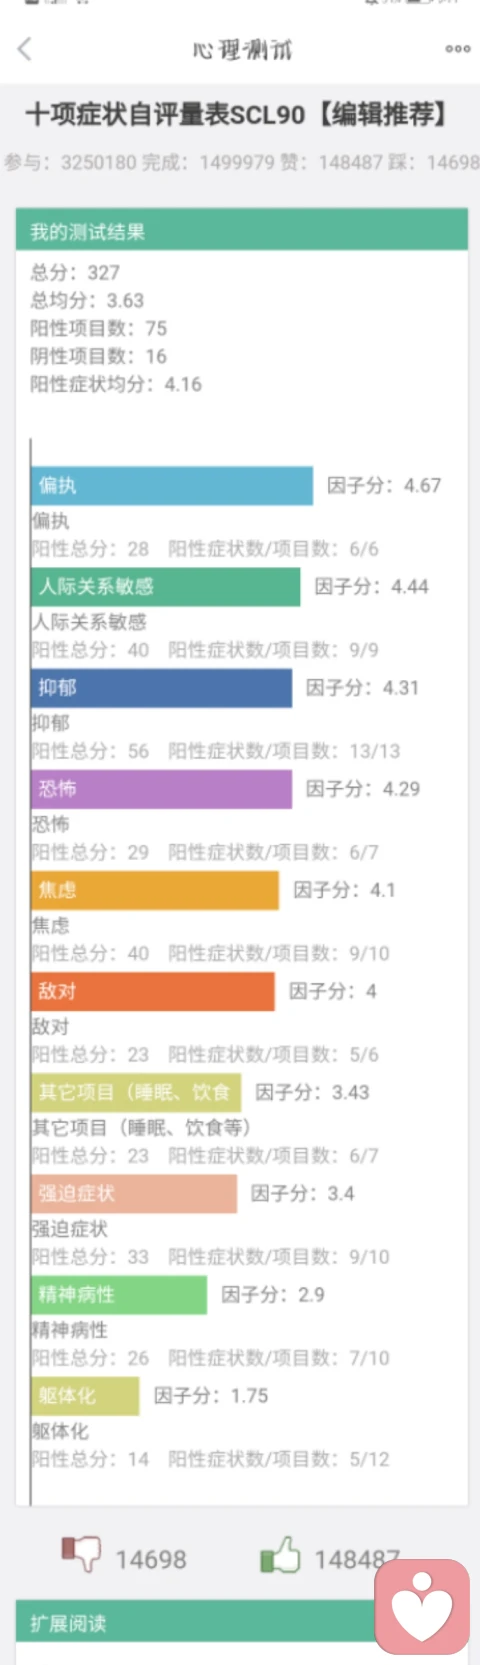This screenshot has height=1665, width=480.
Task: Select the yellow 焦虑 bar
Action: (155, 890)
